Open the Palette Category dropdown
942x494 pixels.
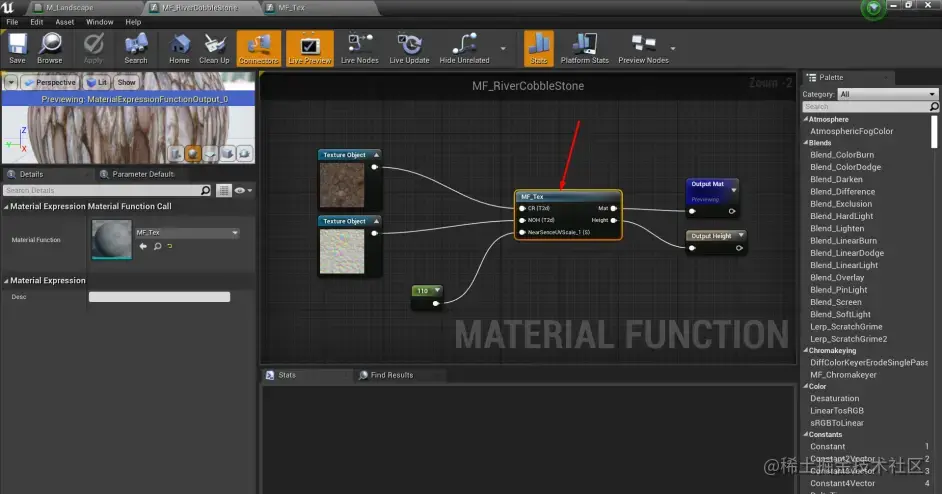point(887,94)
